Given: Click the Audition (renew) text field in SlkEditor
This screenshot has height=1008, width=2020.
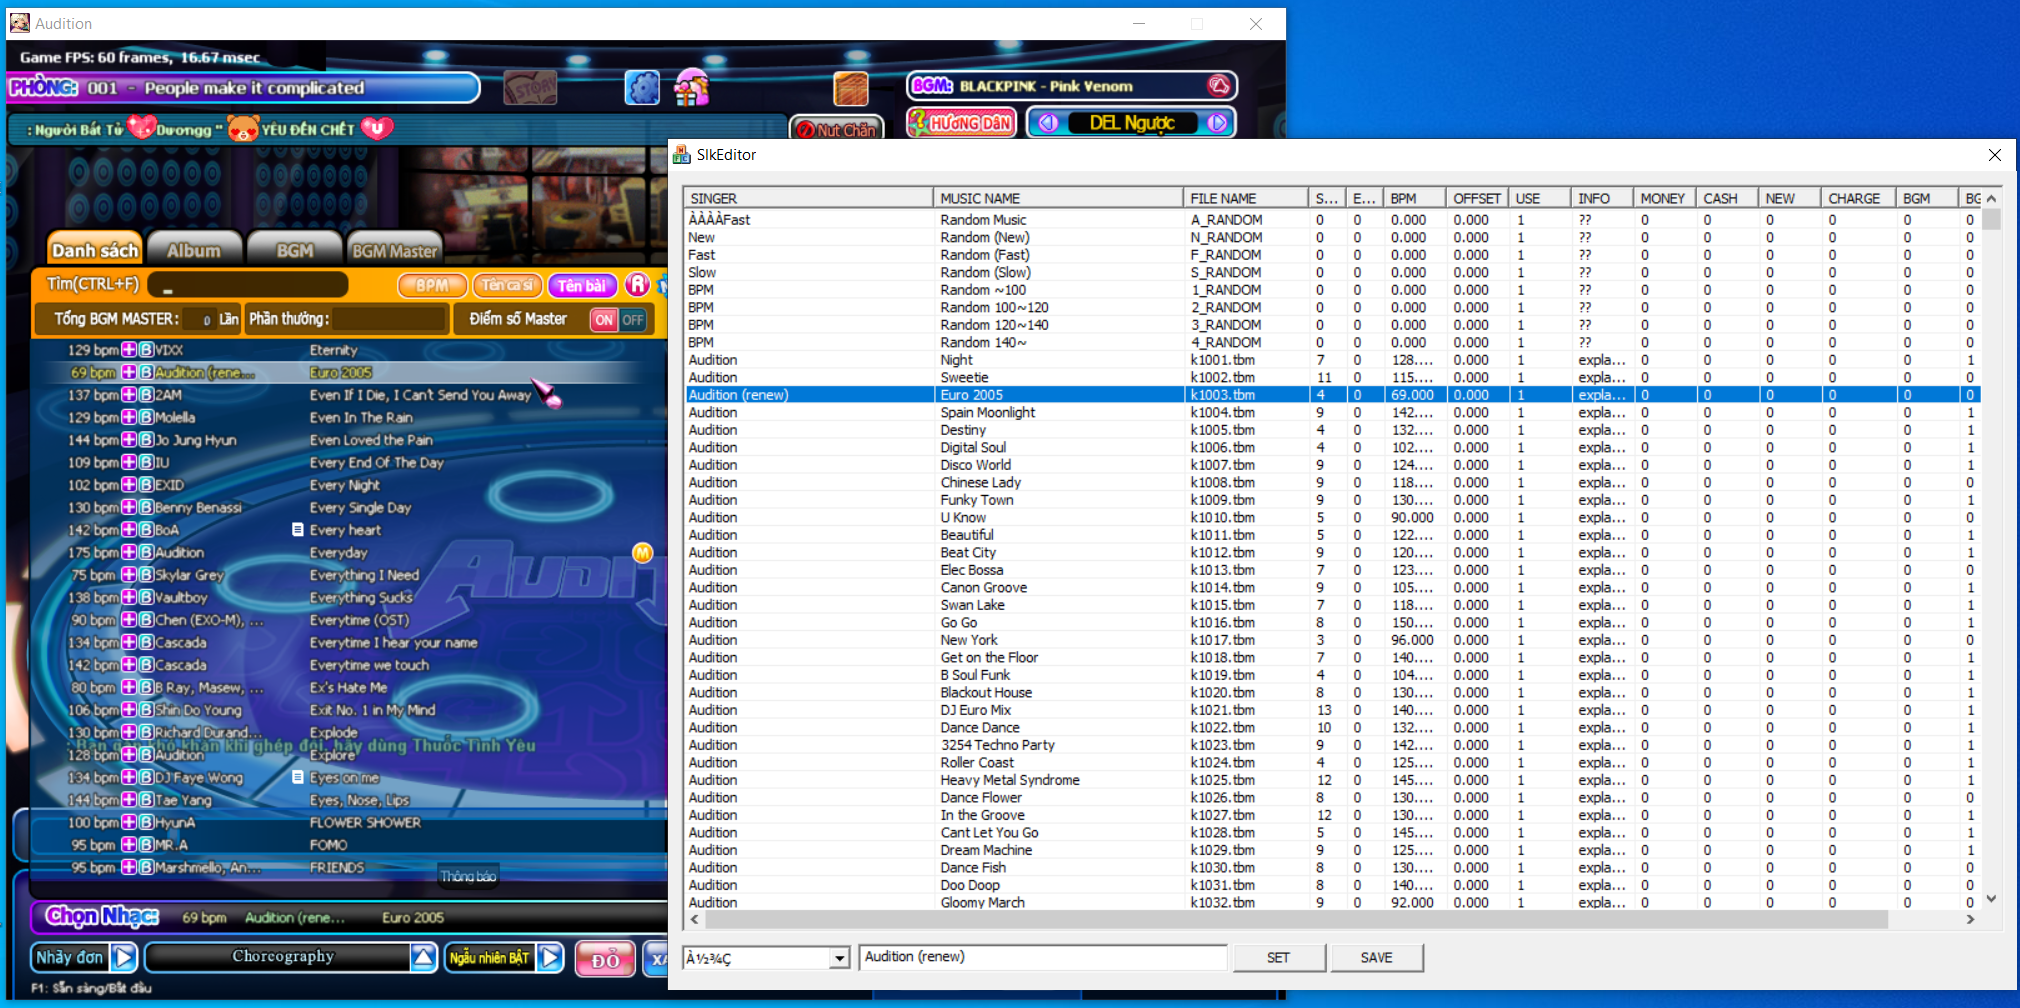Looking at the screenshot, I should pyautogui.click(x=1043, y=957).
